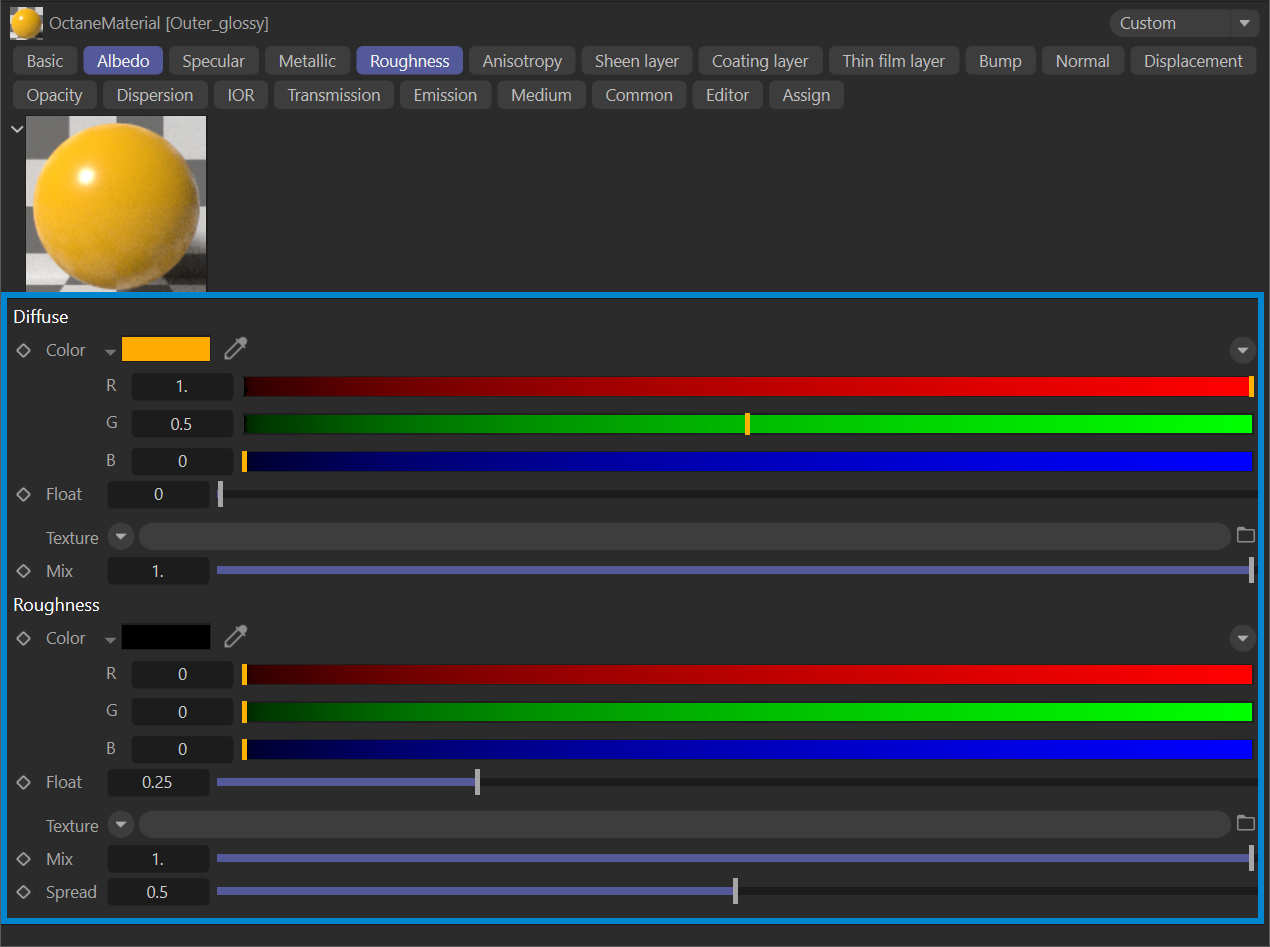
Task: Click the Spread keyframe diamond icon
Action: tap(24, 892)
